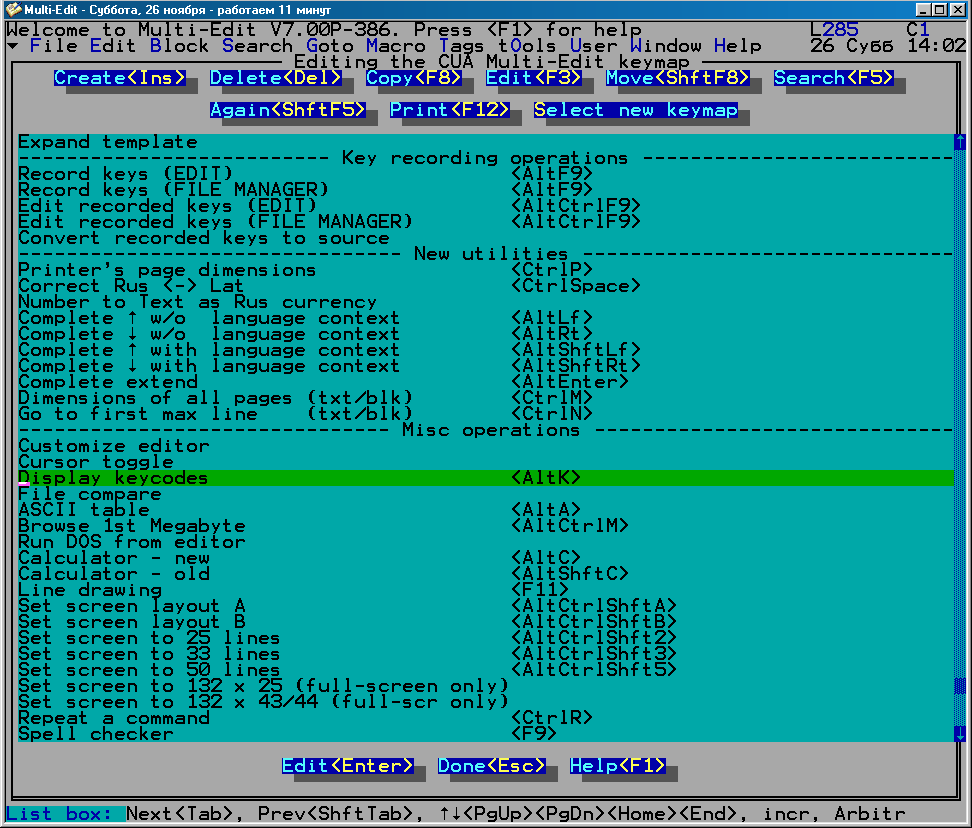Select the Cursor toggle row
This screenshot has width=972, height=828.
(x=486, y=462)
